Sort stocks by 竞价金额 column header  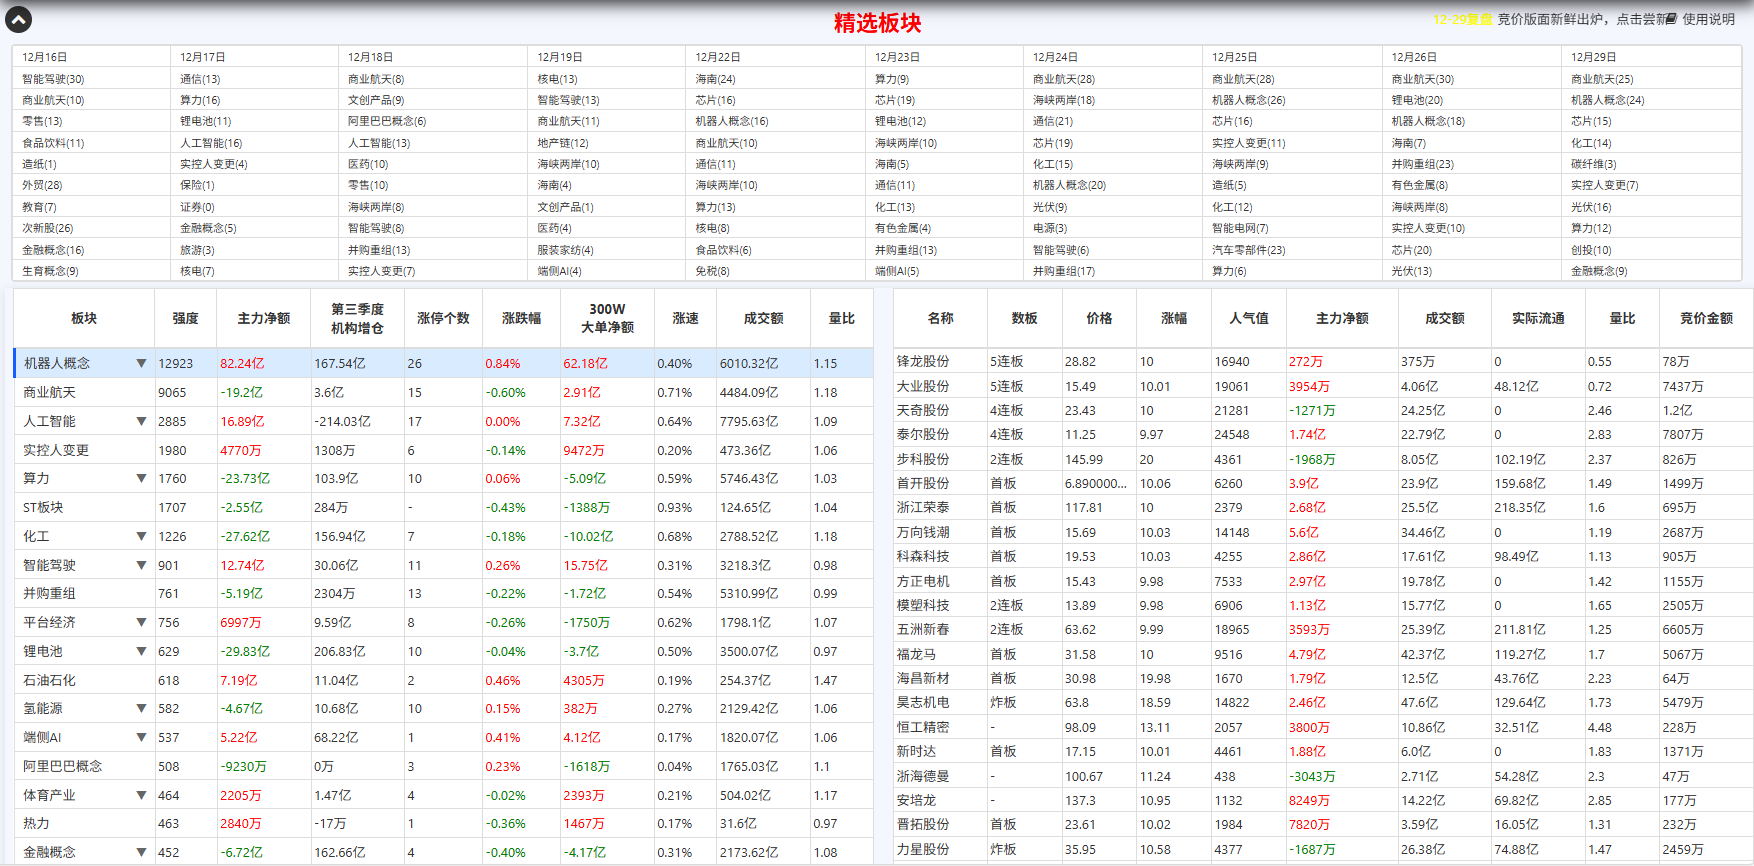pos(1706,318)
